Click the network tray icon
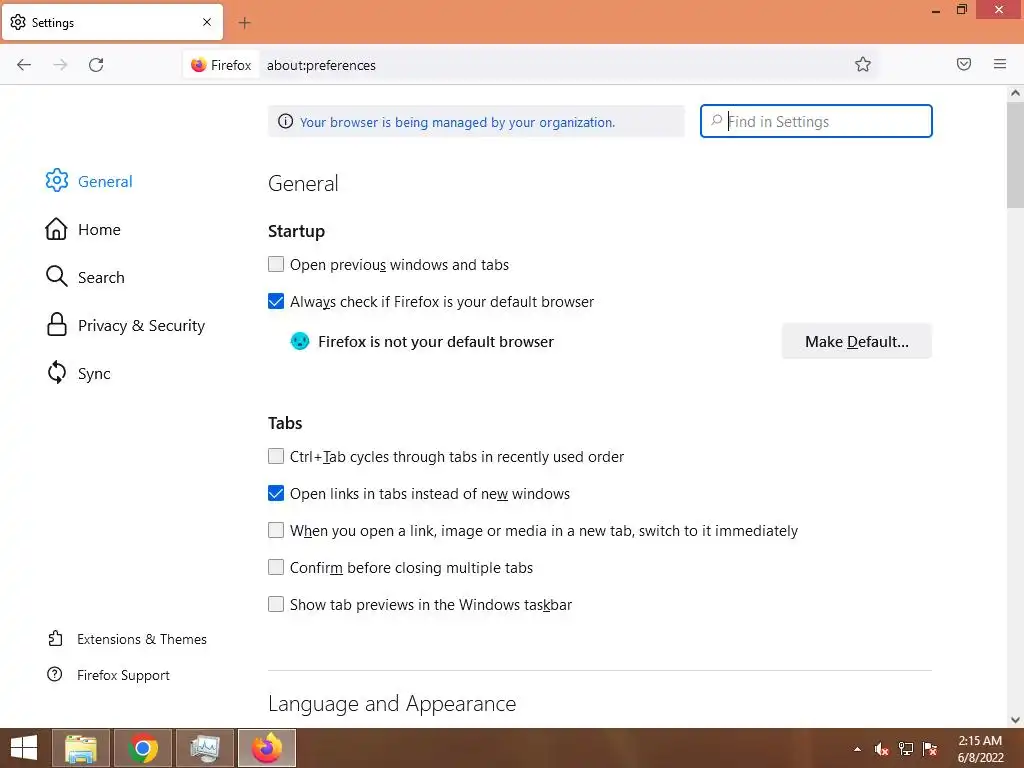 906,749
